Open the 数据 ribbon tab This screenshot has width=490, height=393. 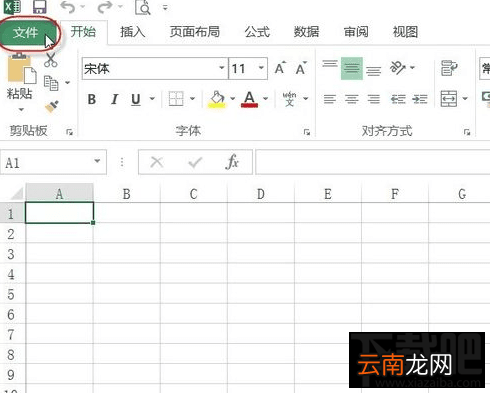[x=306, y=32]
